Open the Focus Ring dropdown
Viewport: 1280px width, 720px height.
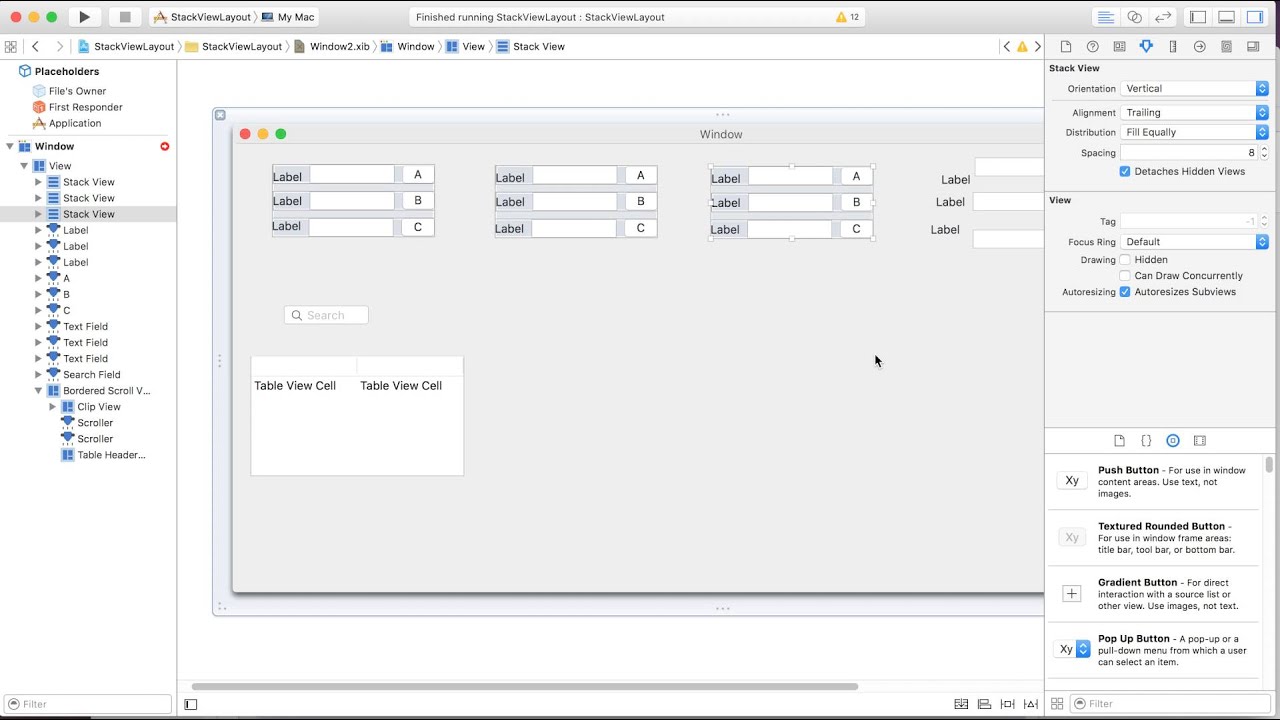(x=1194, y=242)
